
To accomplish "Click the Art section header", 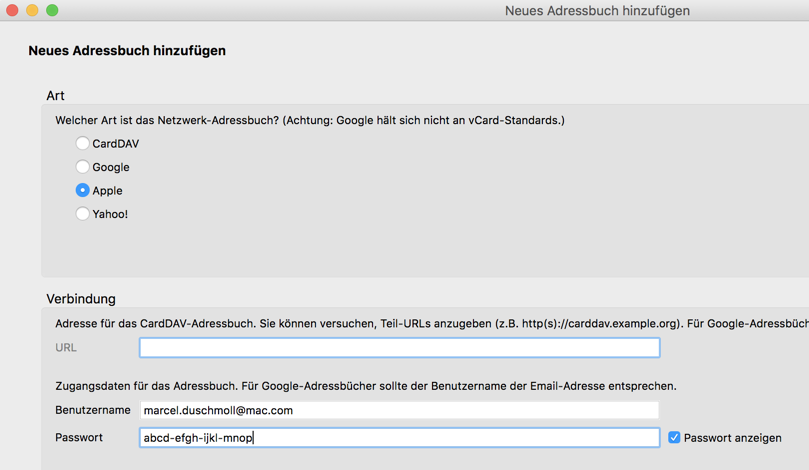I will 55,96.
